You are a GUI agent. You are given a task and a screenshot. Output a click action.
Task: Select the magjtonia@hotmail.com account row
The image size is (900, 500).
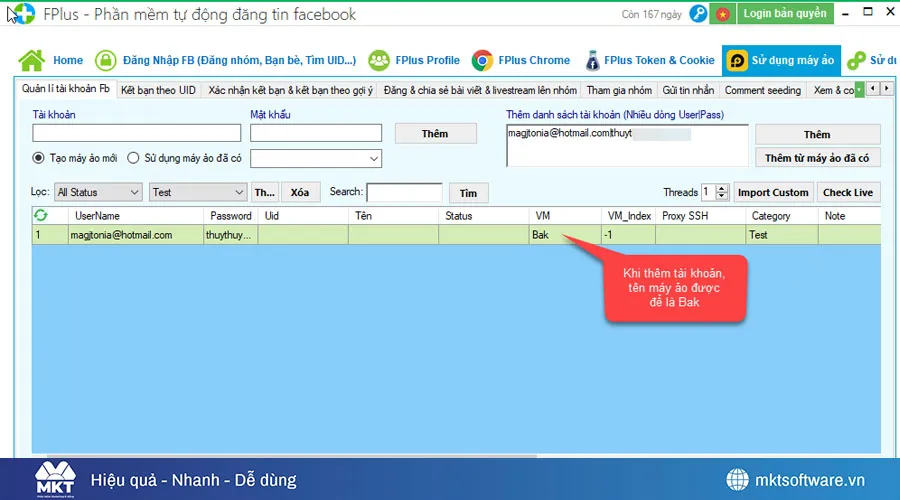coord(120,235)
